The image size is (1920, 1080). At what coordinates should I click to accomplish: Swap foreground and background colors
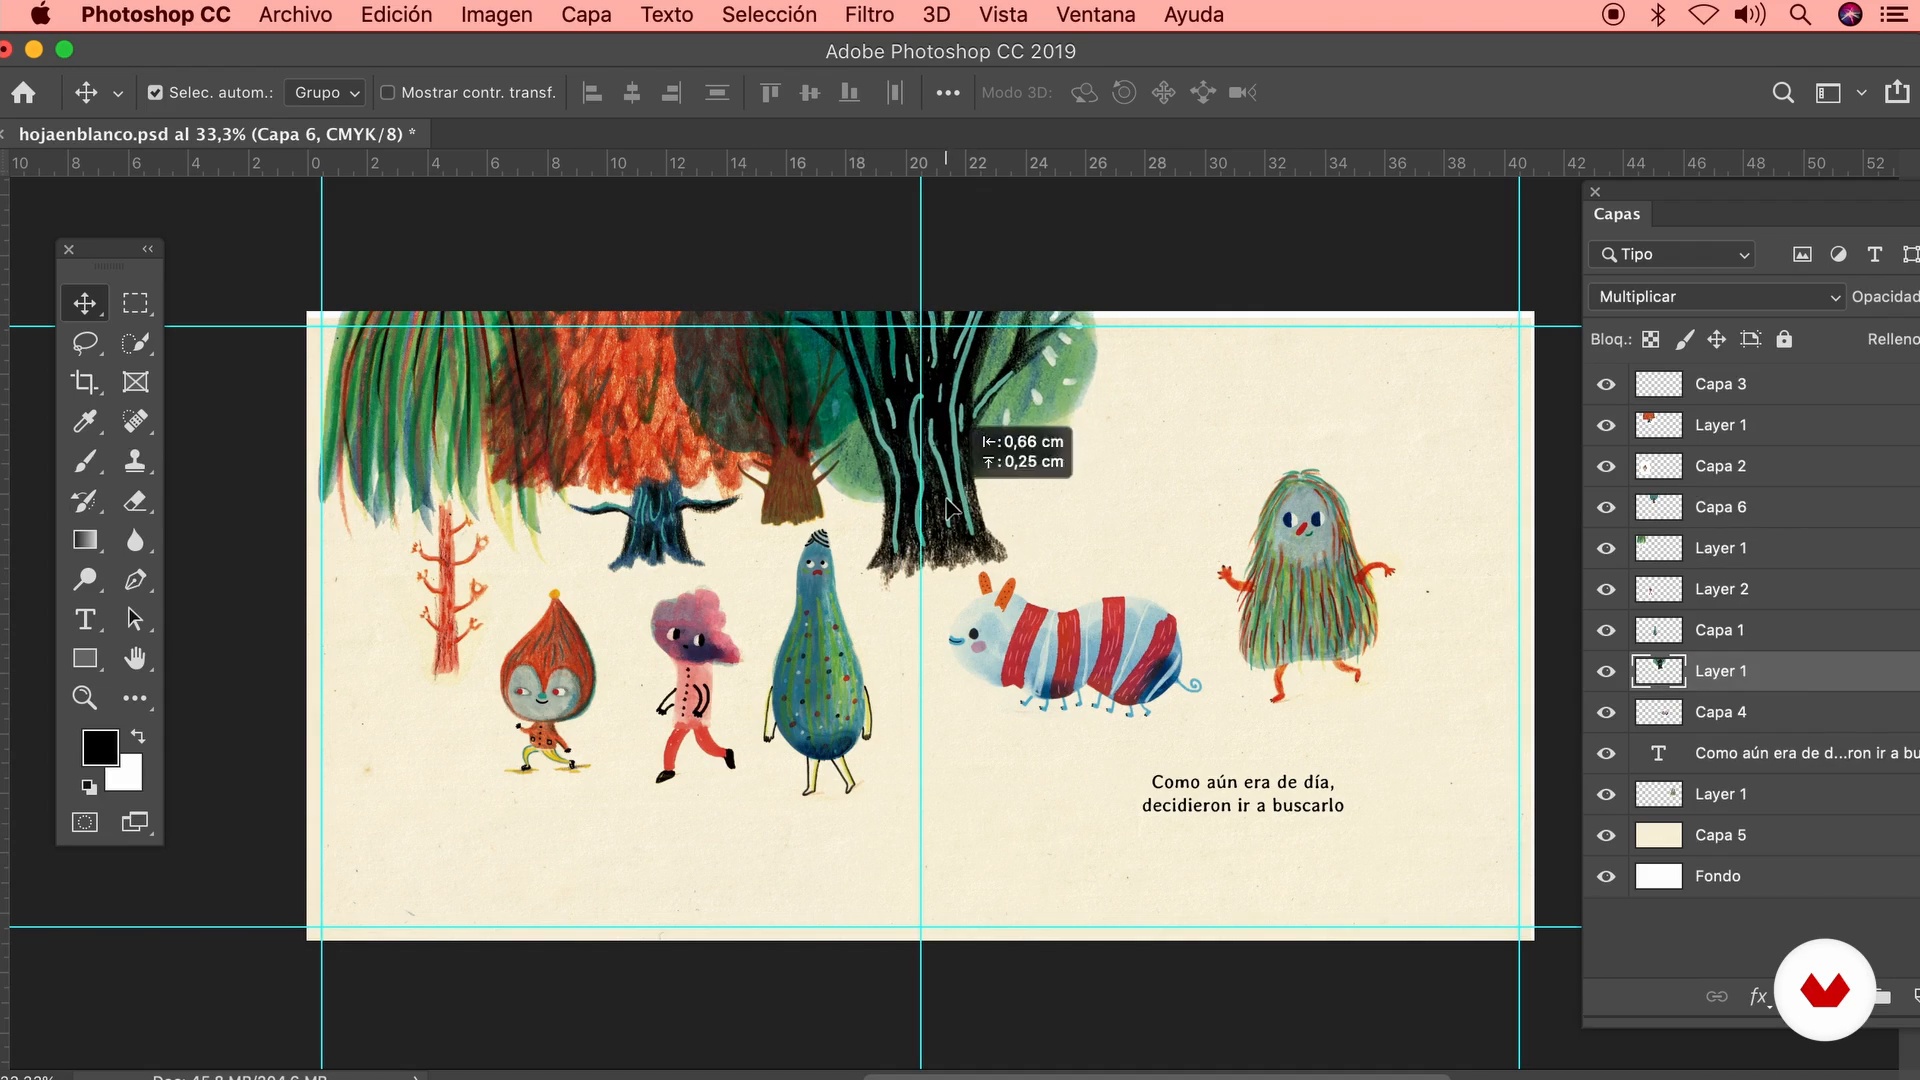138,737
